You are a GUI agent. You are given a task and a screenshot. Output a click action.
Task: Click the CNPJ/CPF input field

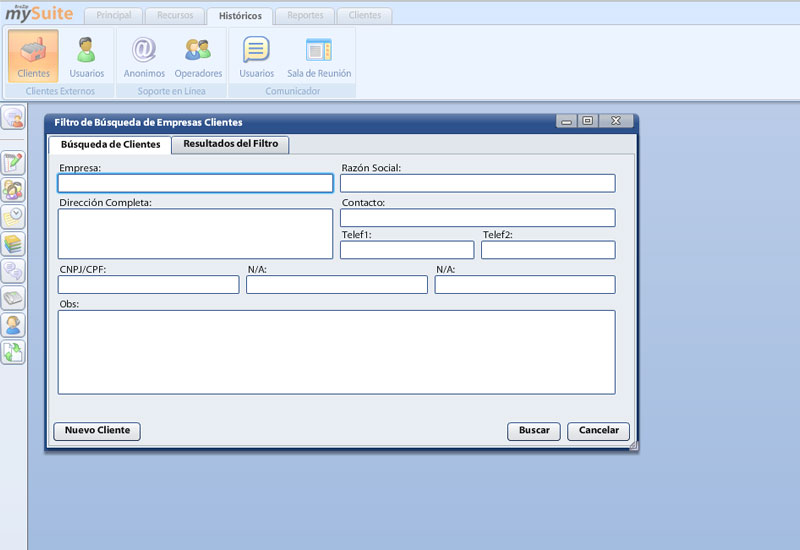point(148,285)
